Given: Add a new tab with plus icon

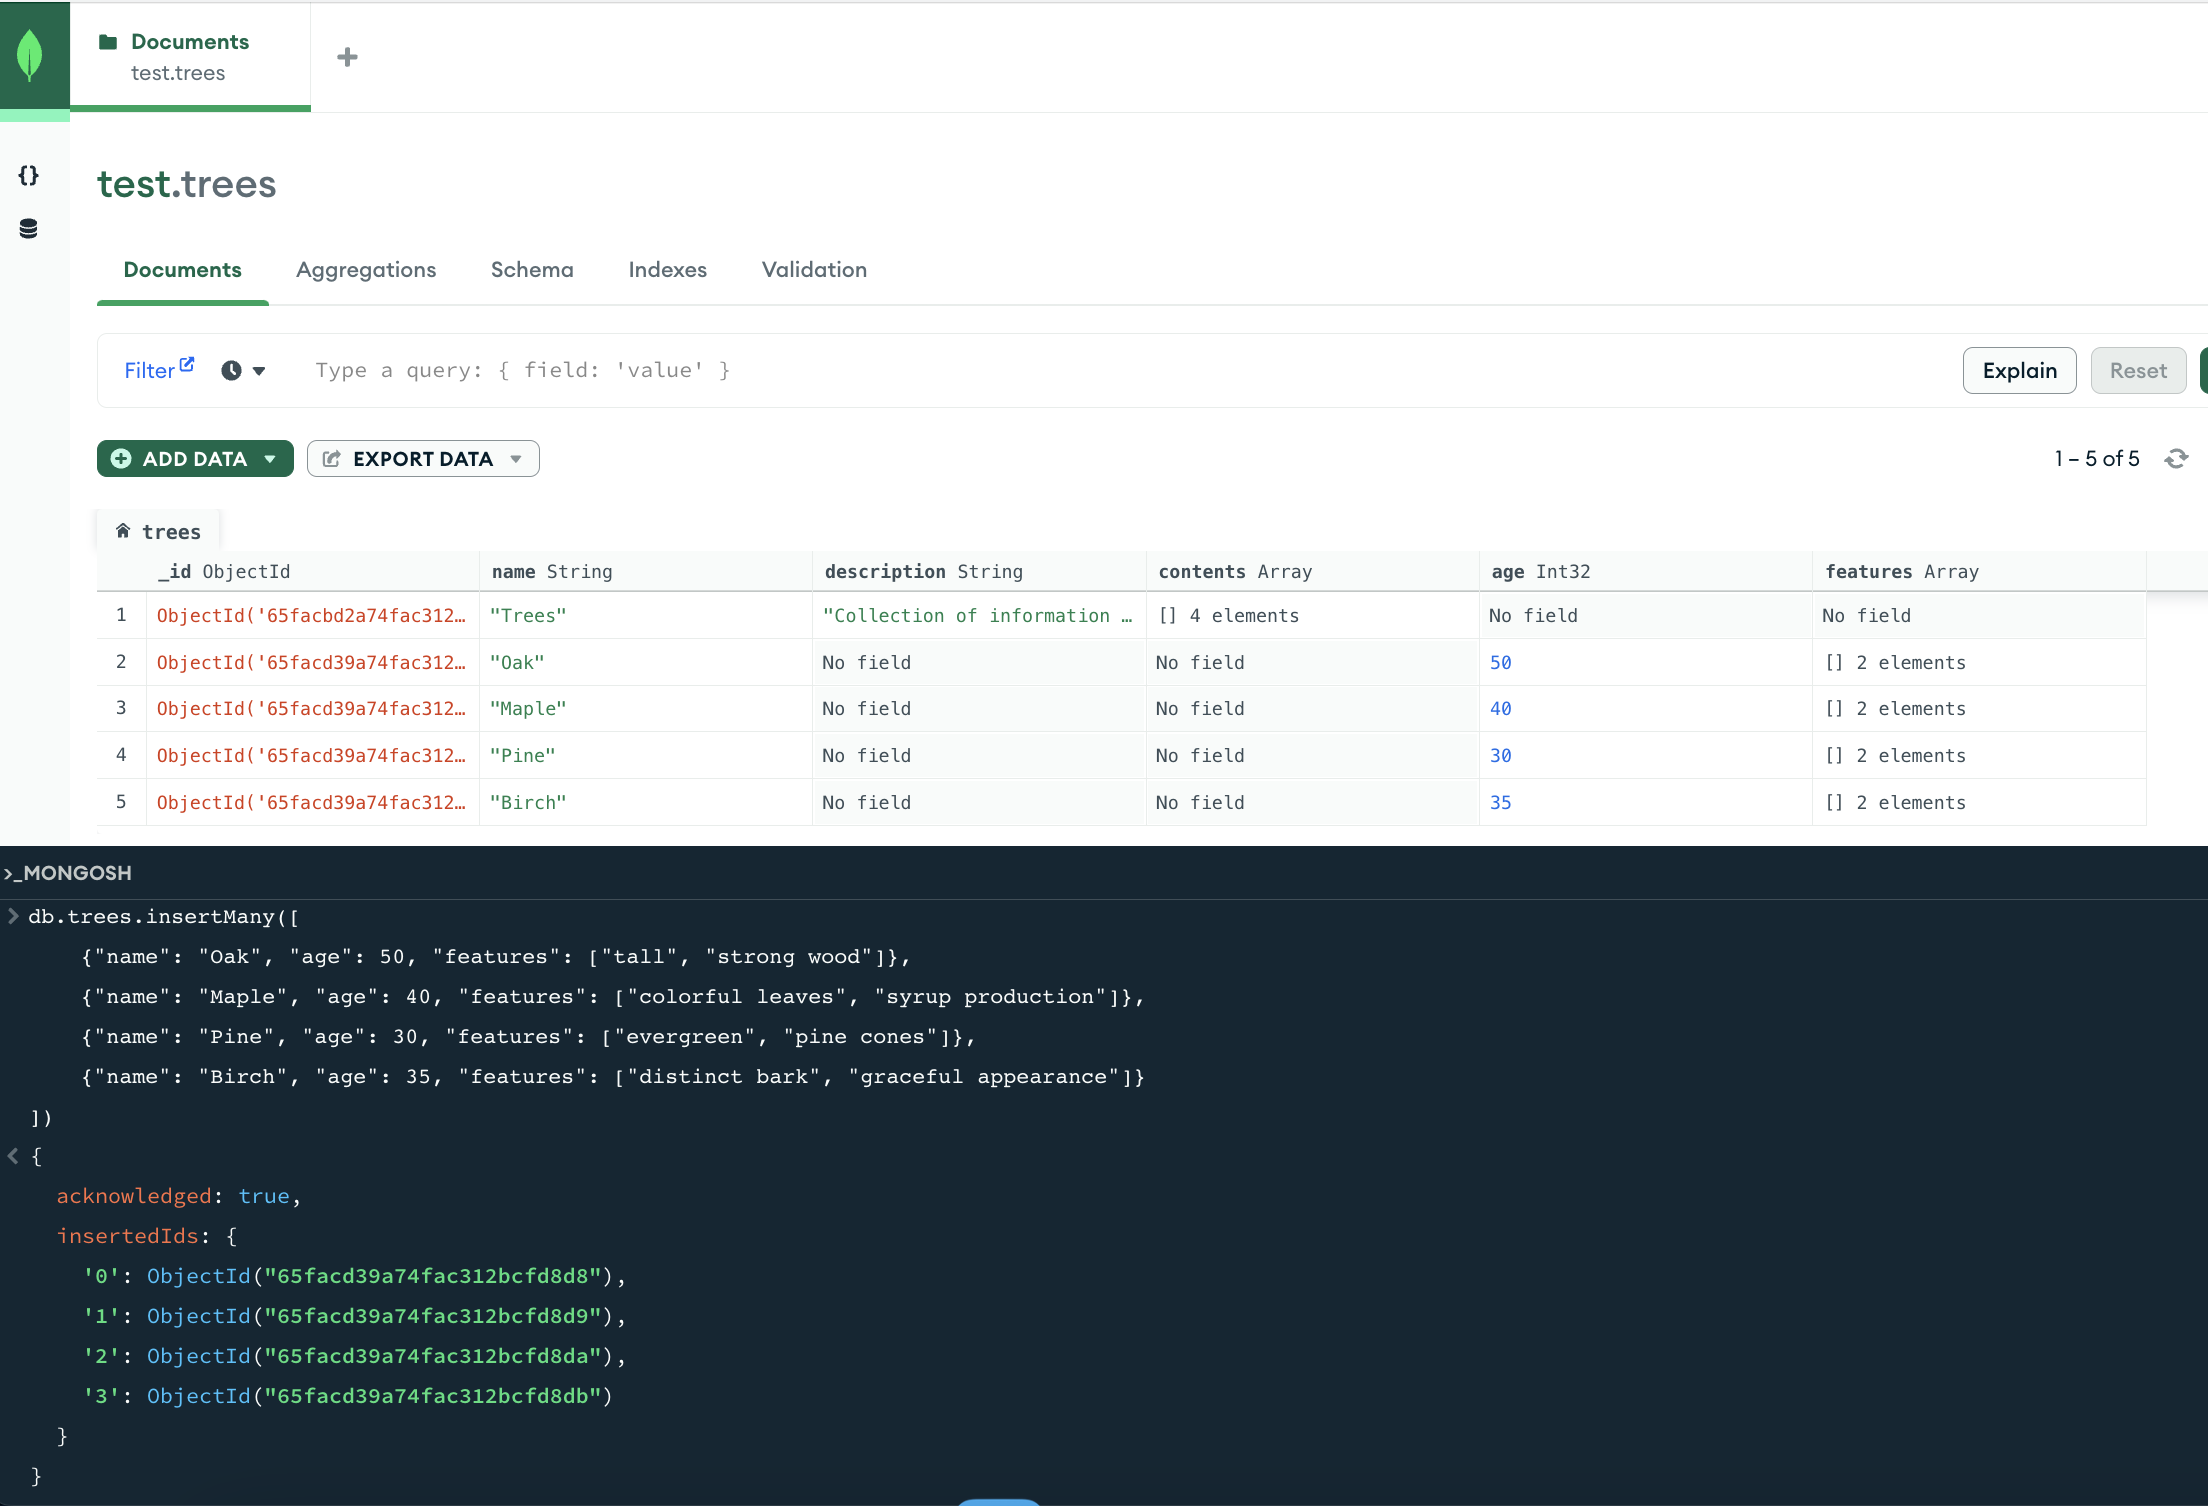Looking at the screenshot, I should [347, 57].
